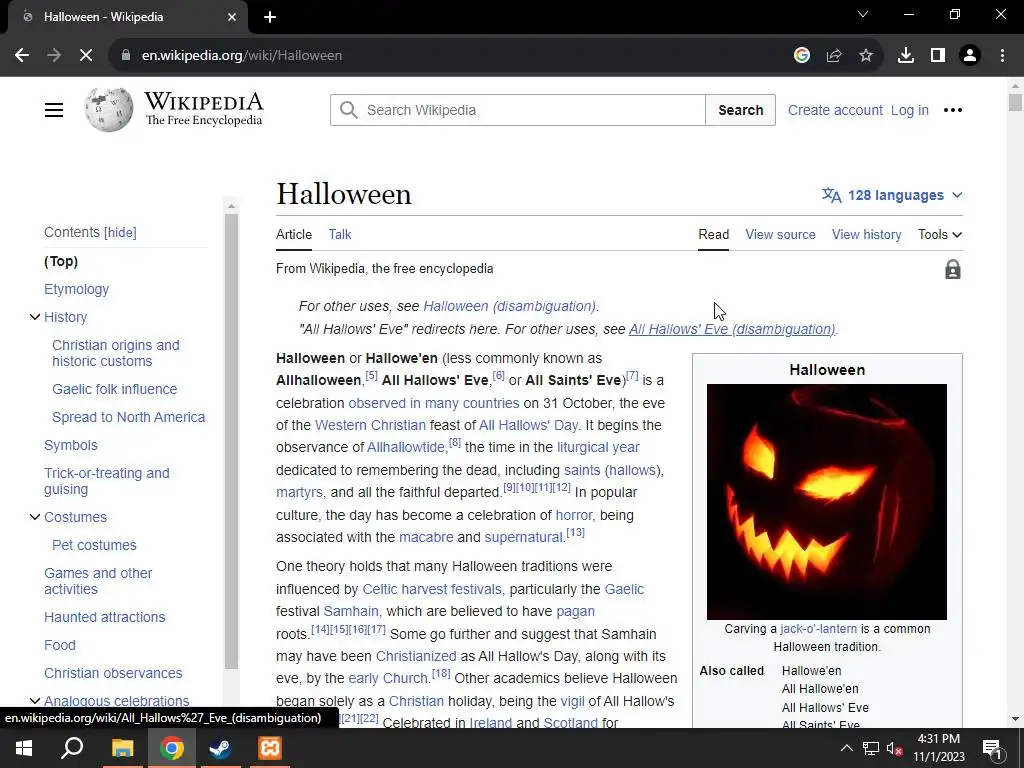Click the muted volume tray icon

coord(894,748)
